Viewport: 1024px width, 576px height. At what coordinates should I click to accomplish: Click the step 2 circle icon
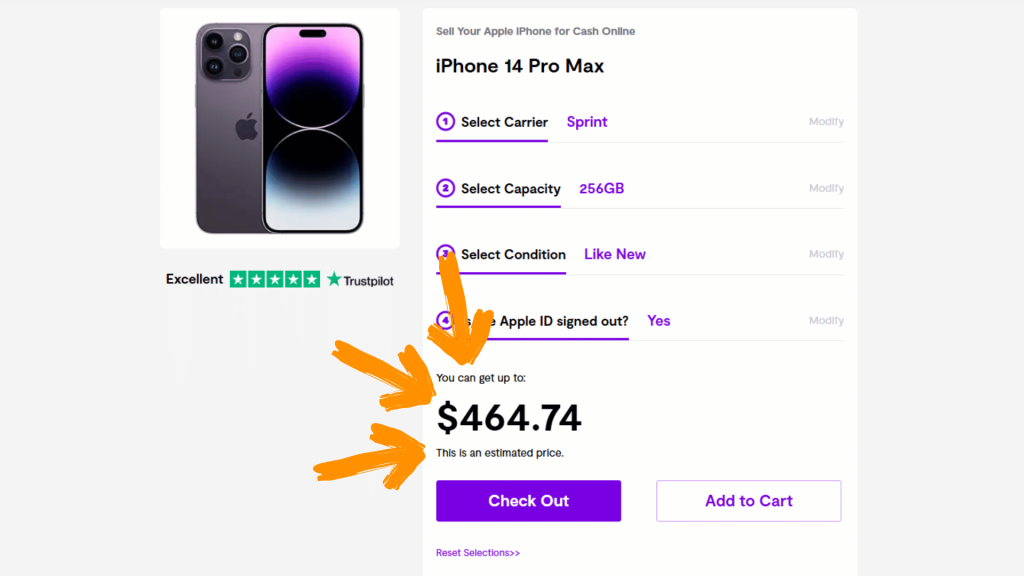[445, 188]
